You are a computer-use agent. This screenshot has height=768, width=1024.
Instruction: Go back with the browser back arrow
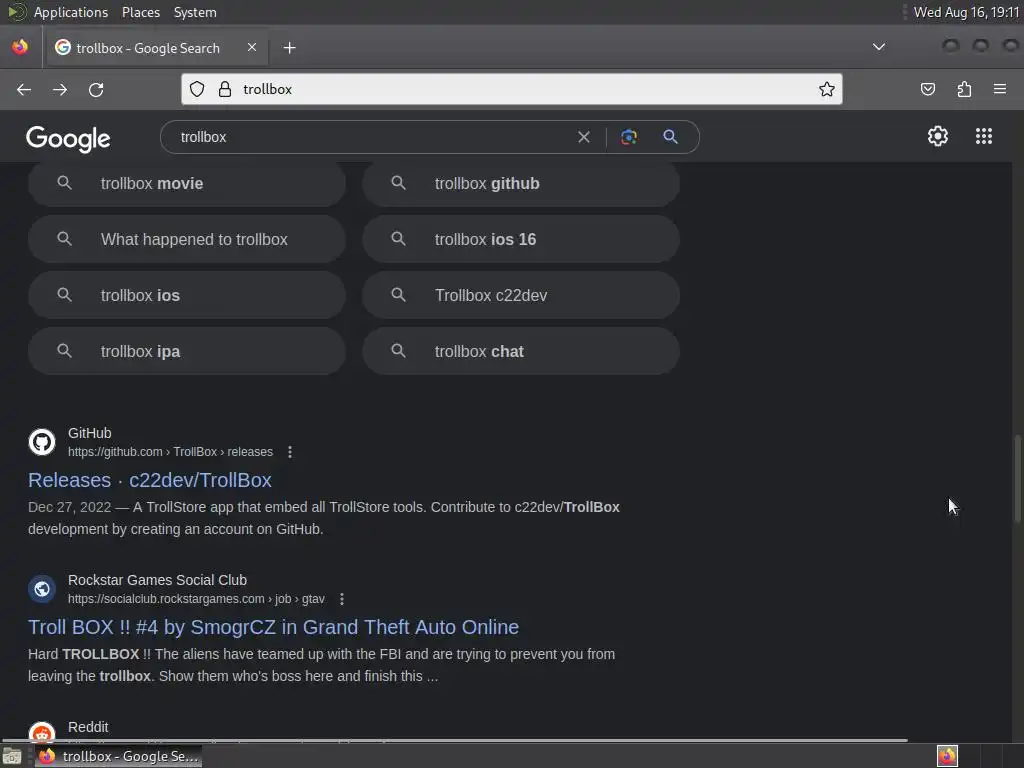coord(24,89)
